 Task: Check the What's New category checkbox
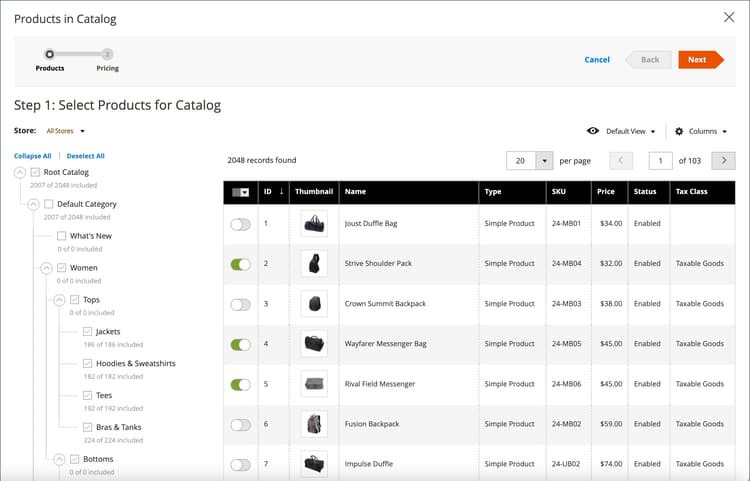pyautogui.click(x=62, y=236)
